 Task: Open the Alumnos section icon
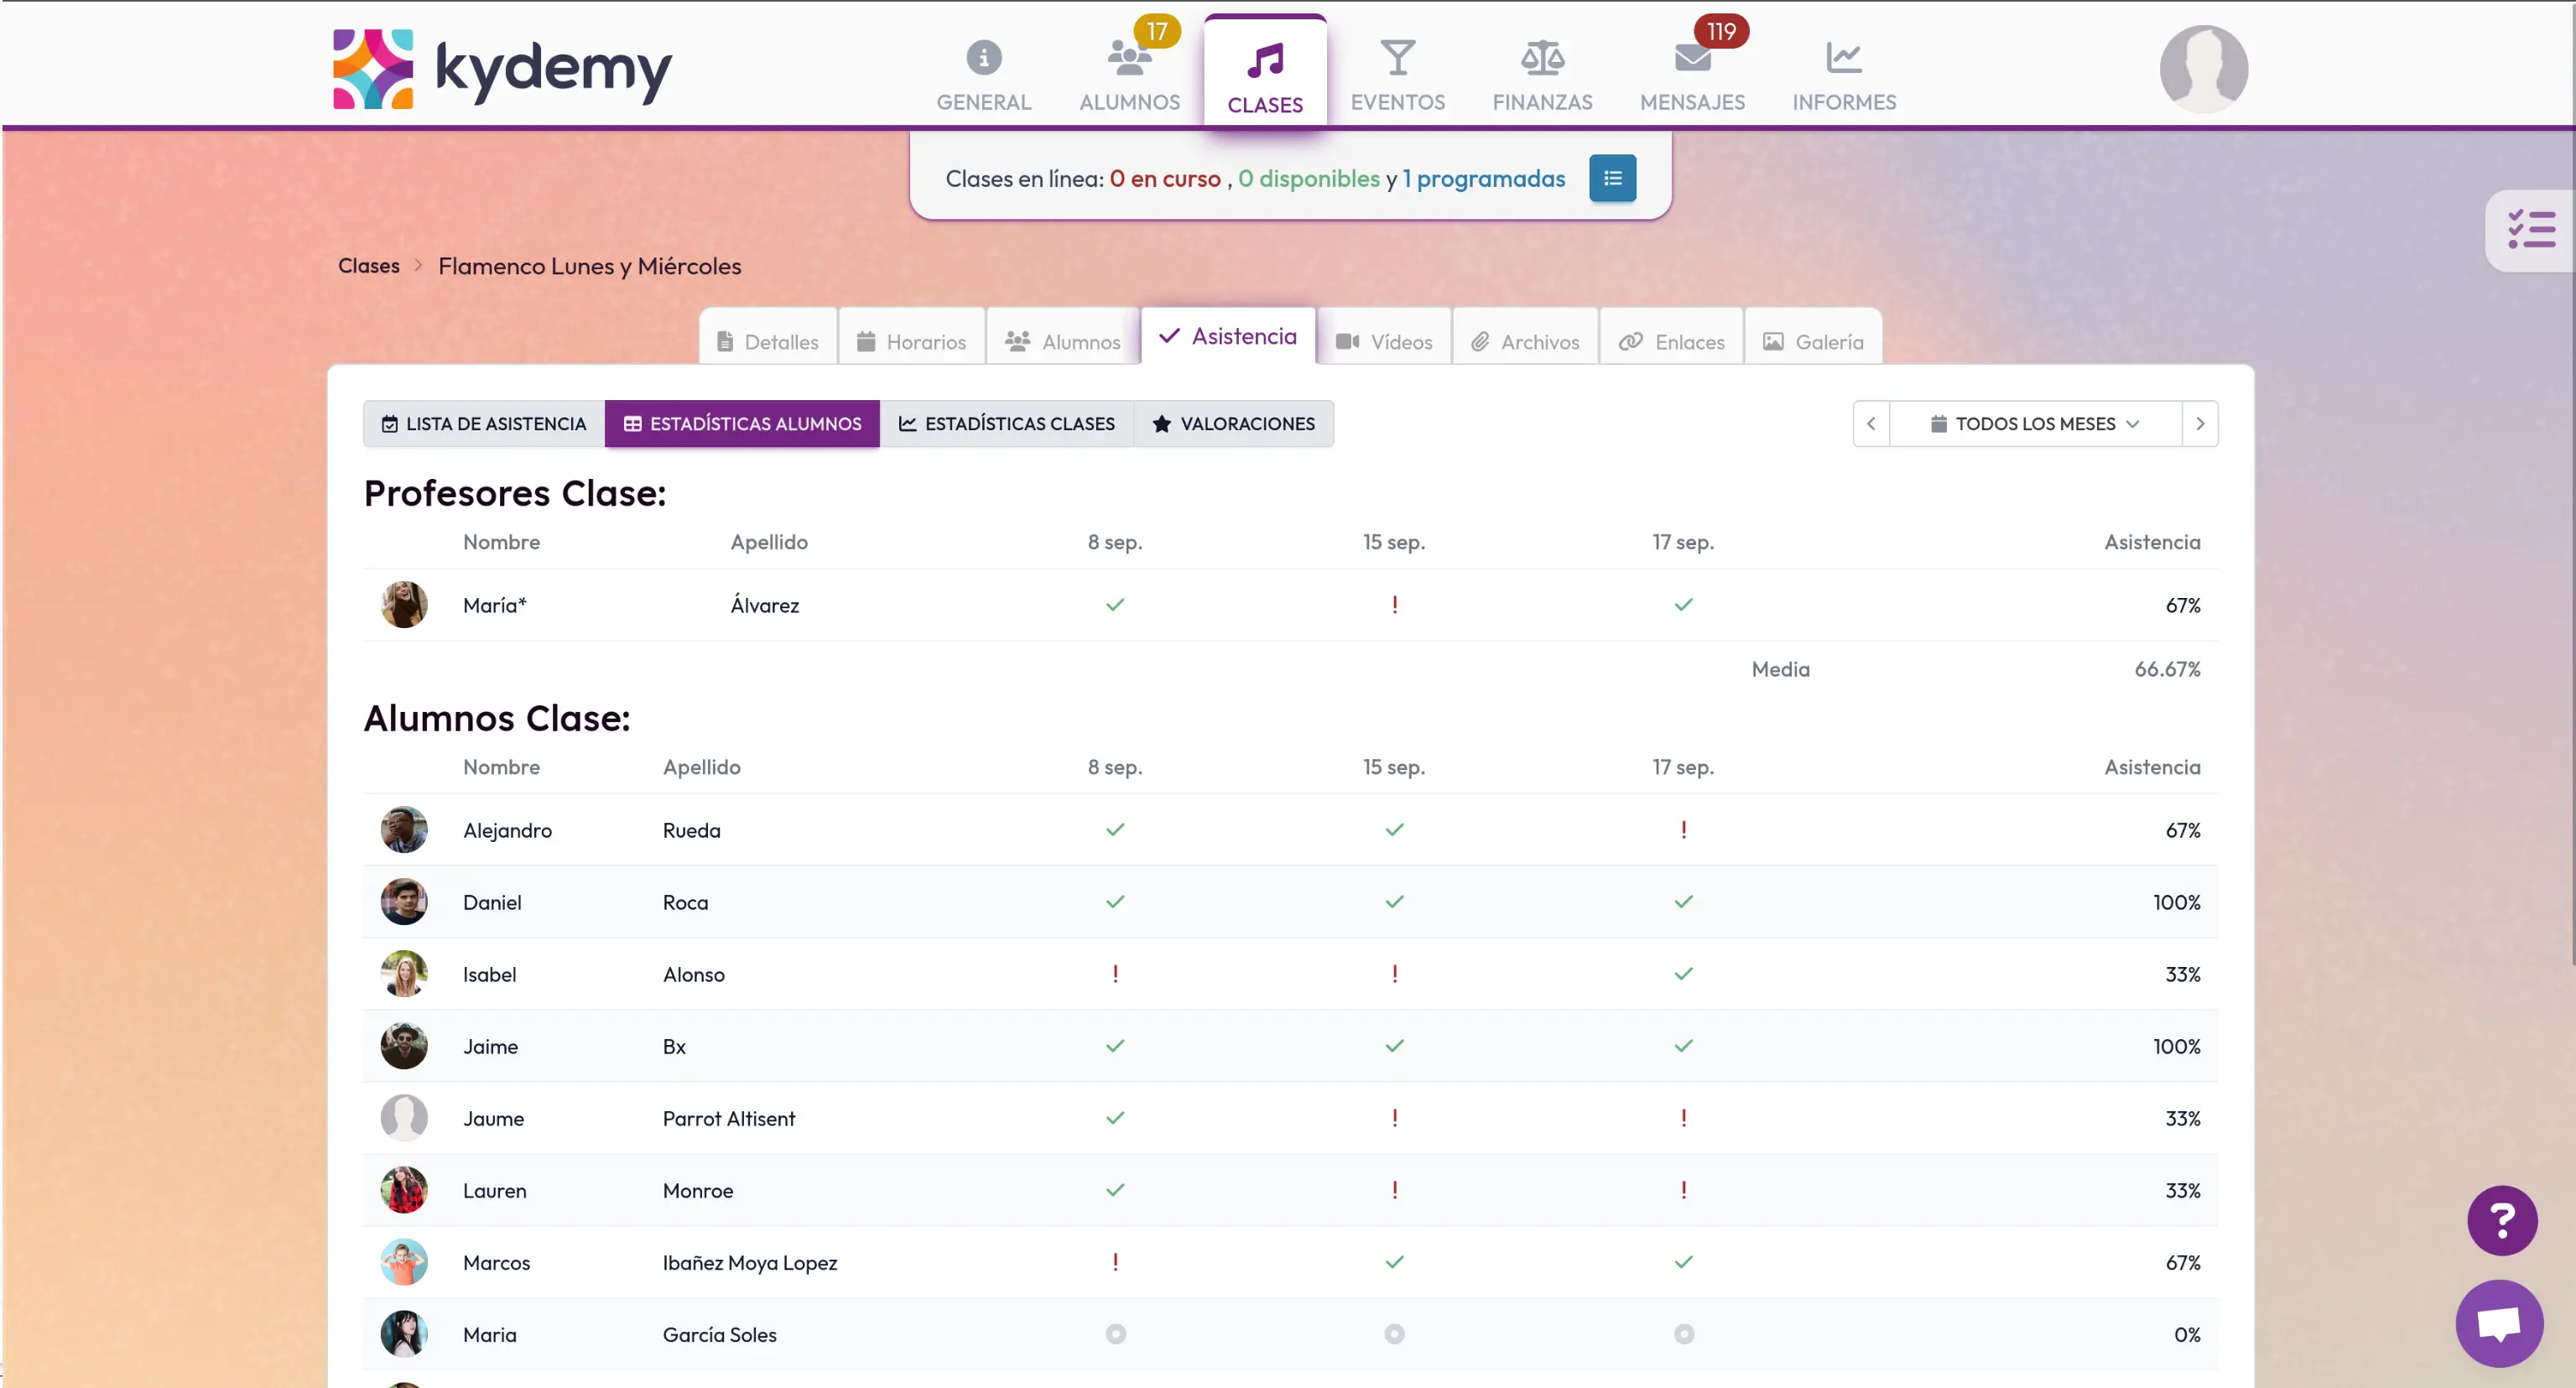(1129, 58)
